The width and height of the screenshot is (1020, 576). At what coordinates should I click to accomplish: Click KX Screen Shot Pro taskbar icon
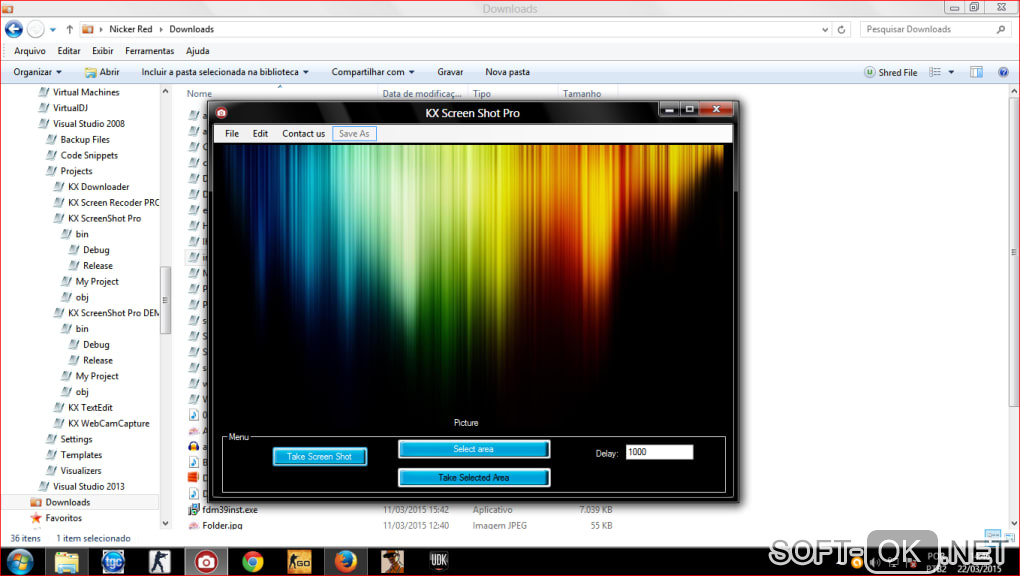[x=206, y=561]
